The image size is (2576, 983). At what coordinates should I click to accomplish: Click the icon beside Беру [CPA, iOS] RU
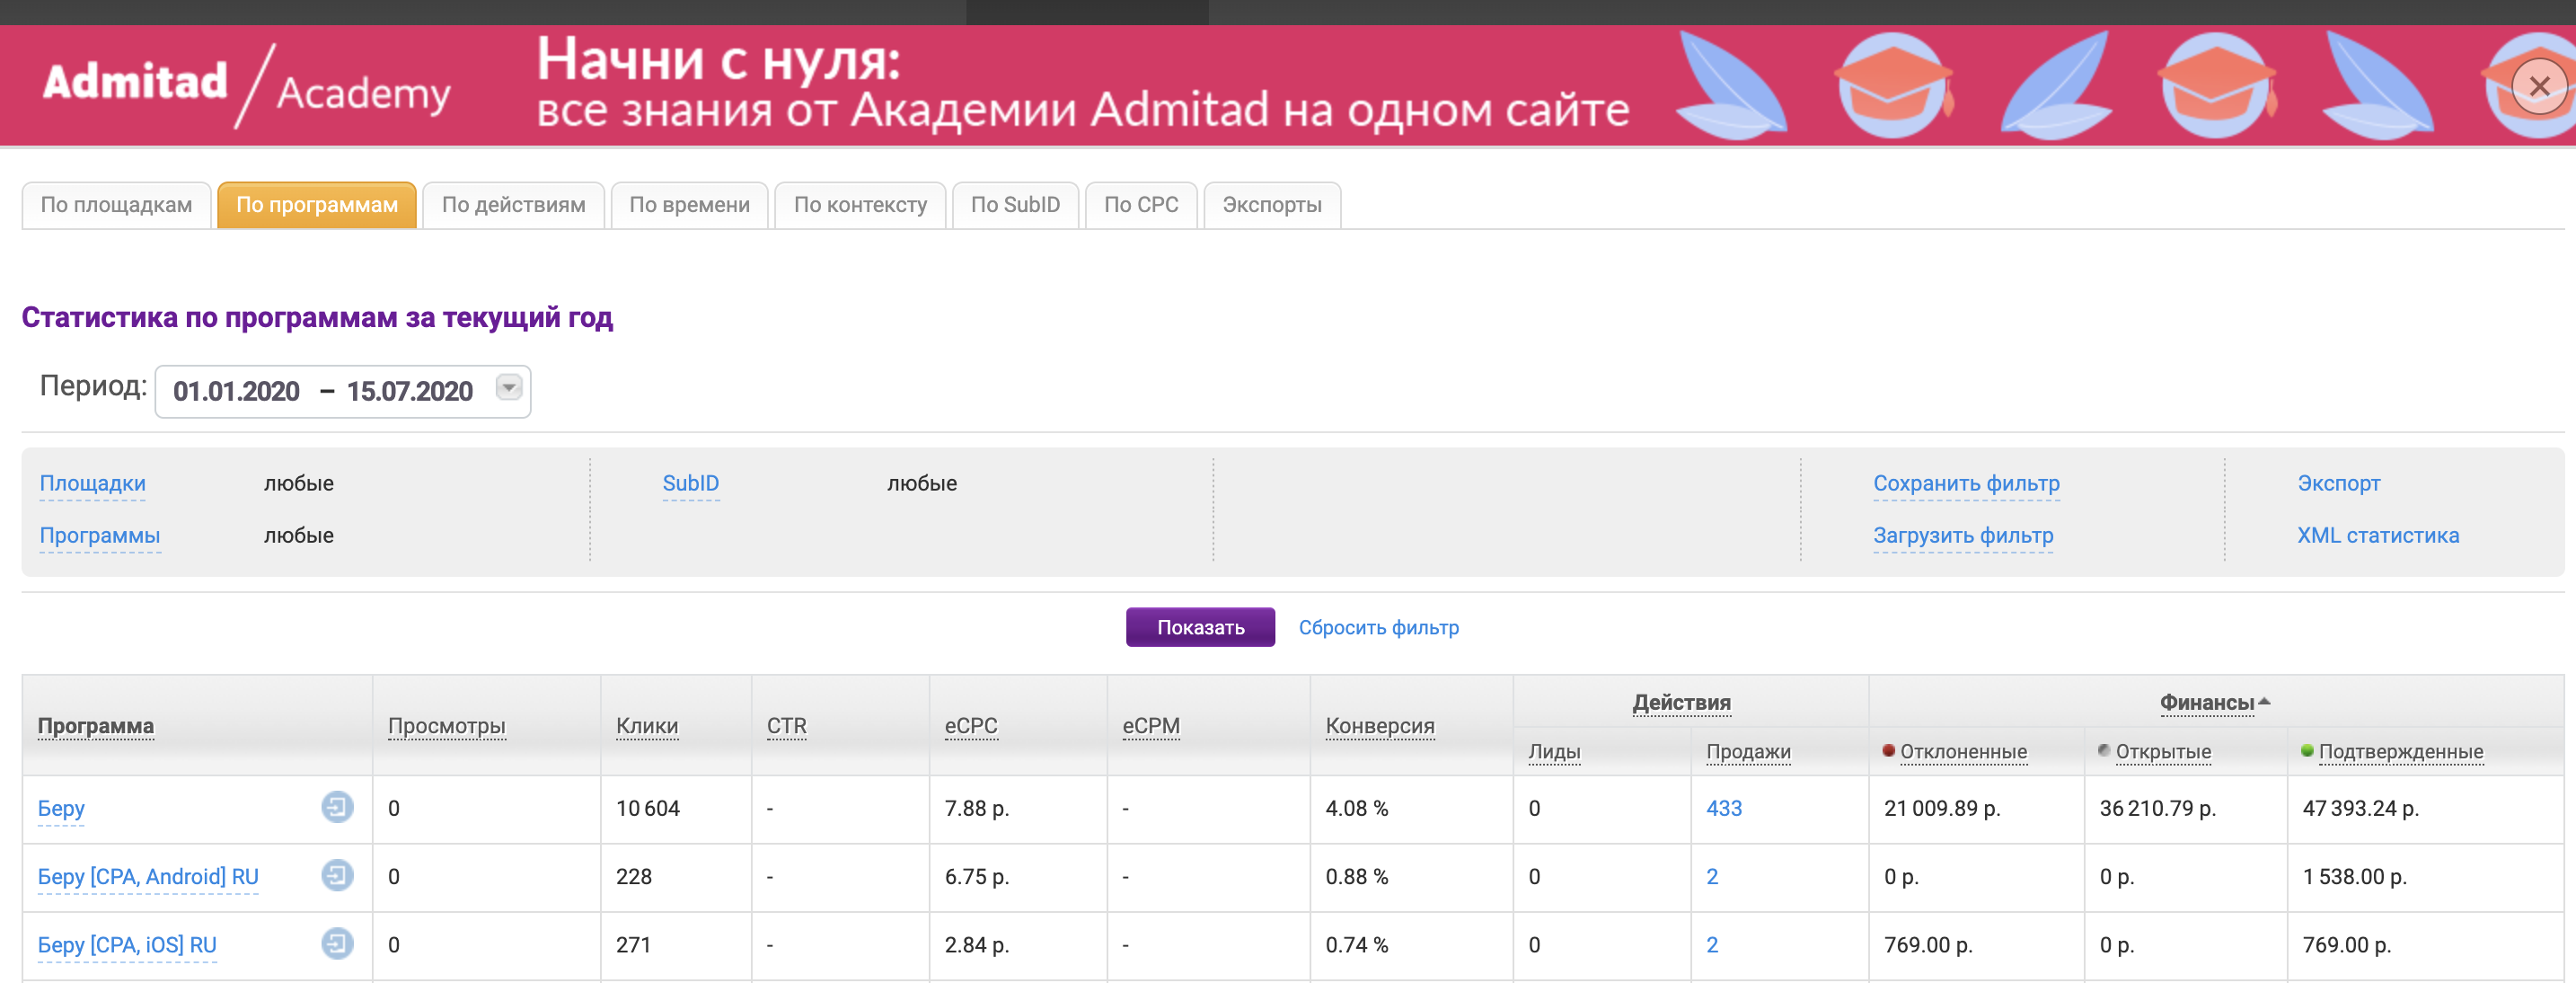tap(337, 943)
